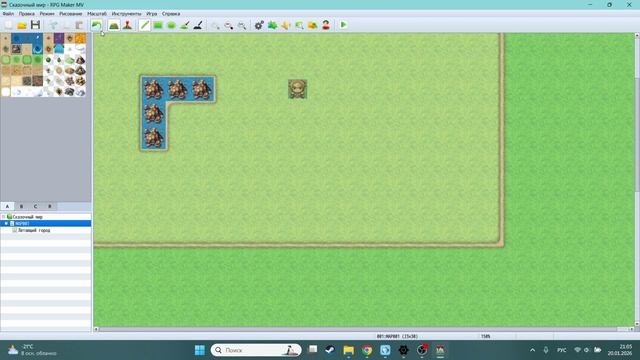The width and height of the screenshot is (640, 360).
Task: Pick the orange tile in tileset palette
Action: (x=80, y=38)
